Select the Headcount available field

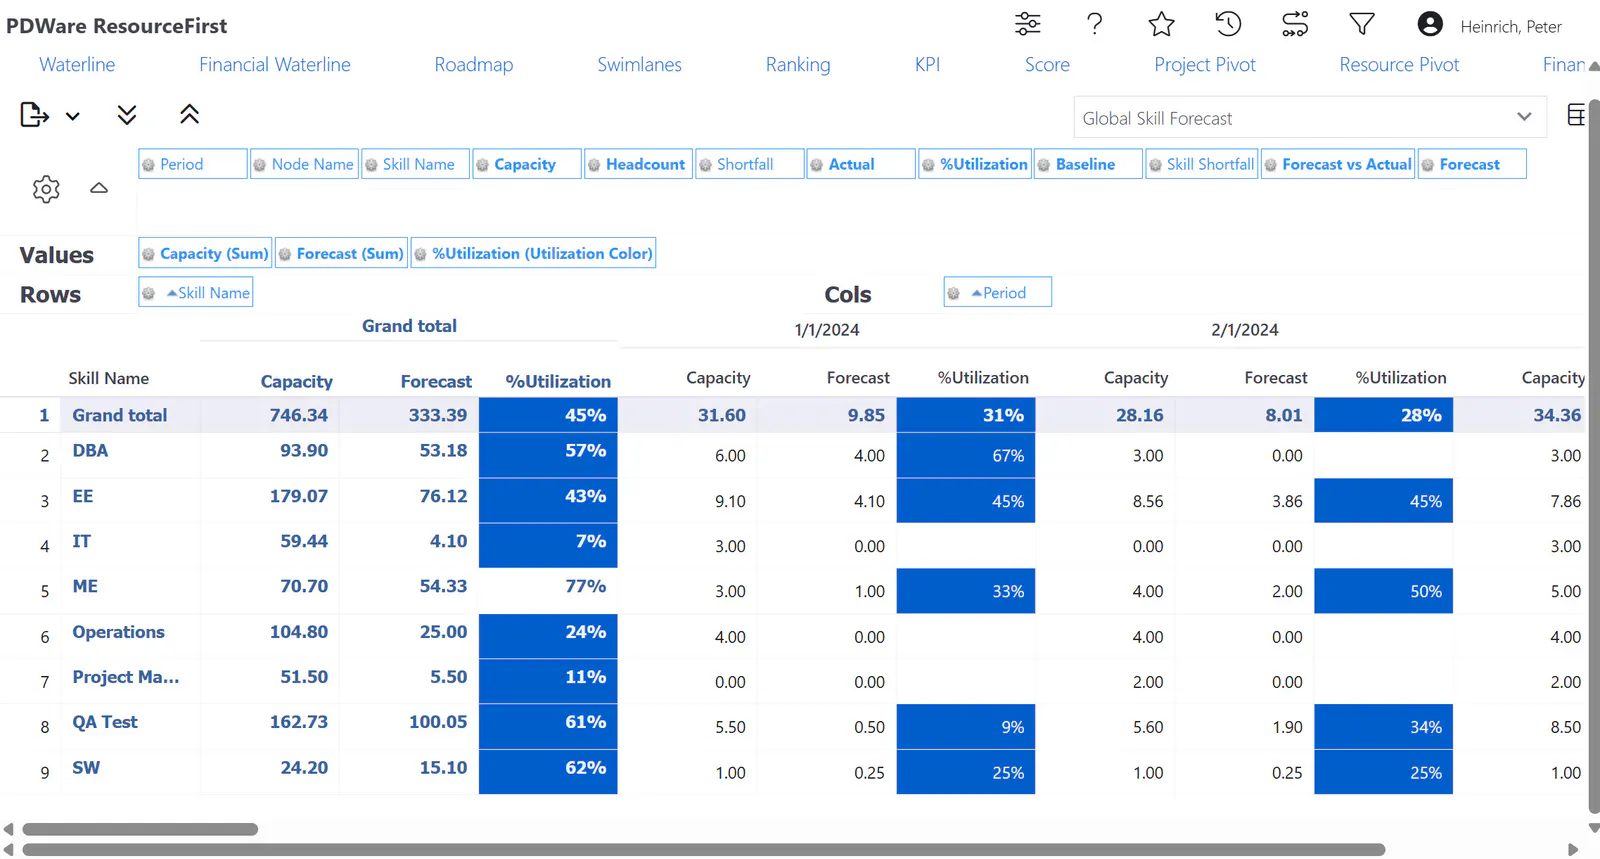point(638,164)
